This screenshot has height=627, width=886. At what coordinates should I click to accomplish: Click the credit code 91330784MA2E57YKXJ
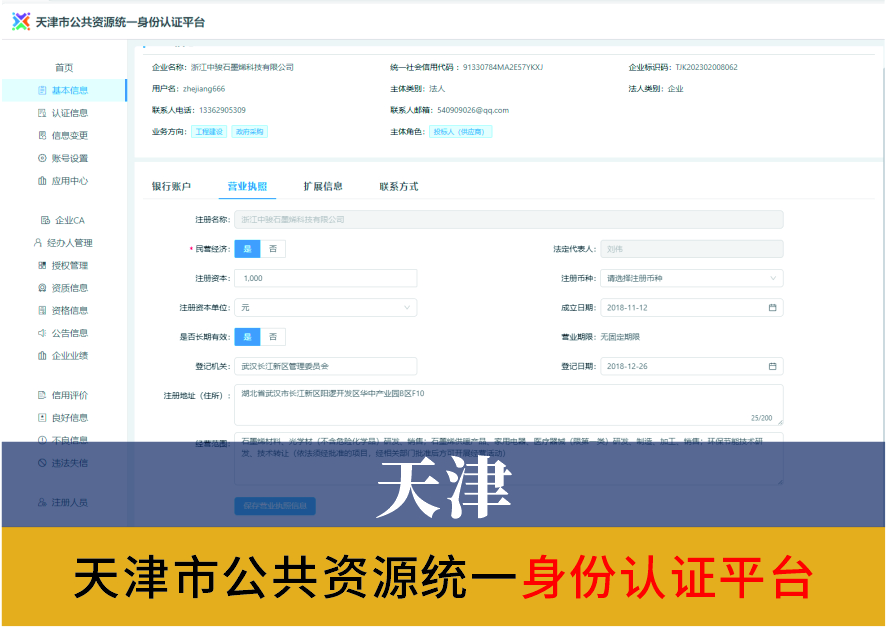503,67
